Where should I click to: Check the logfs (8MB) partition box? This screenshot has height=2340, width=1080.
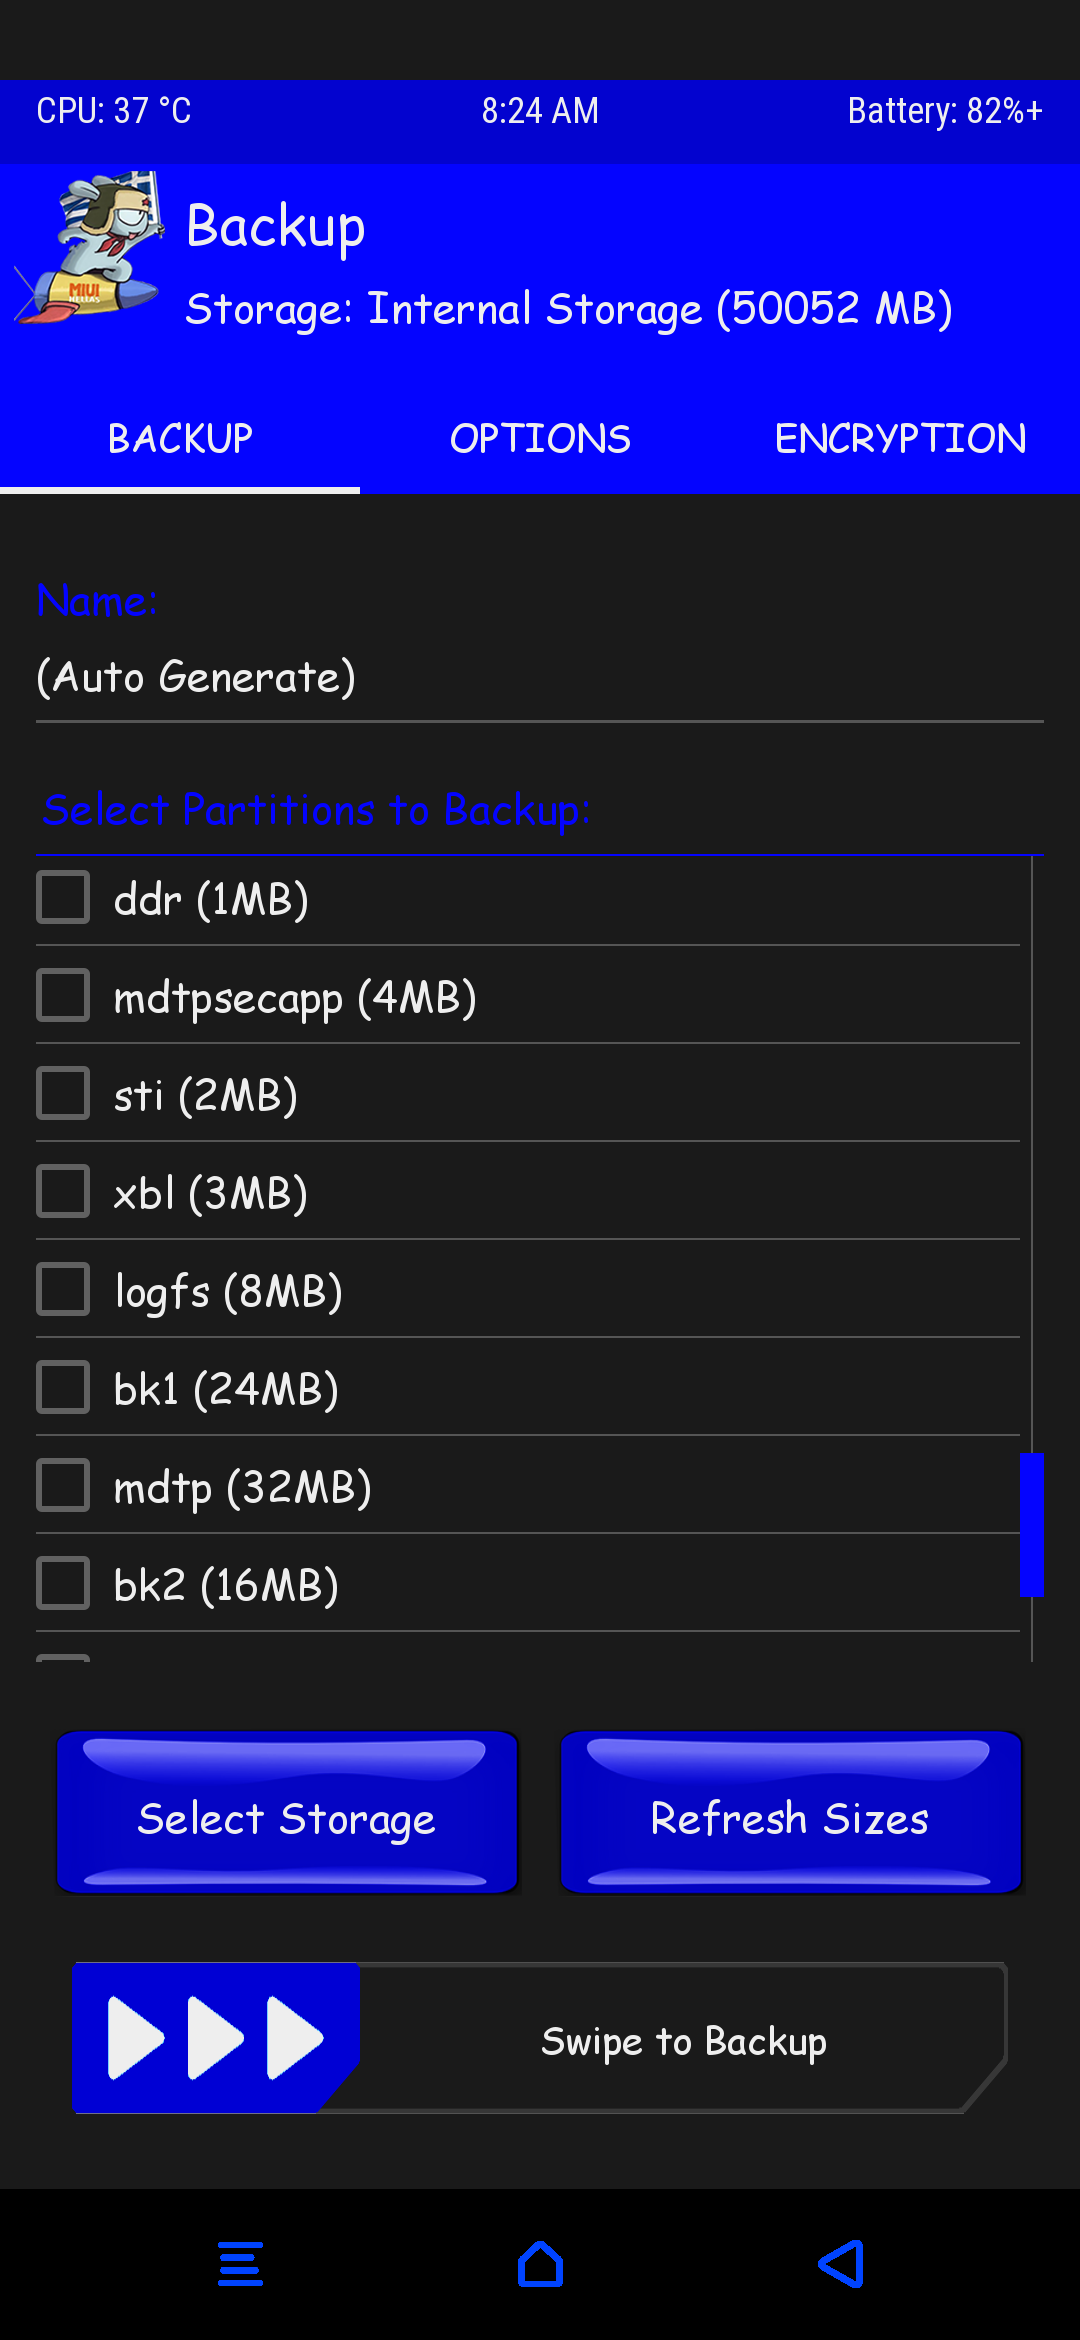[x=63, y=1290]
